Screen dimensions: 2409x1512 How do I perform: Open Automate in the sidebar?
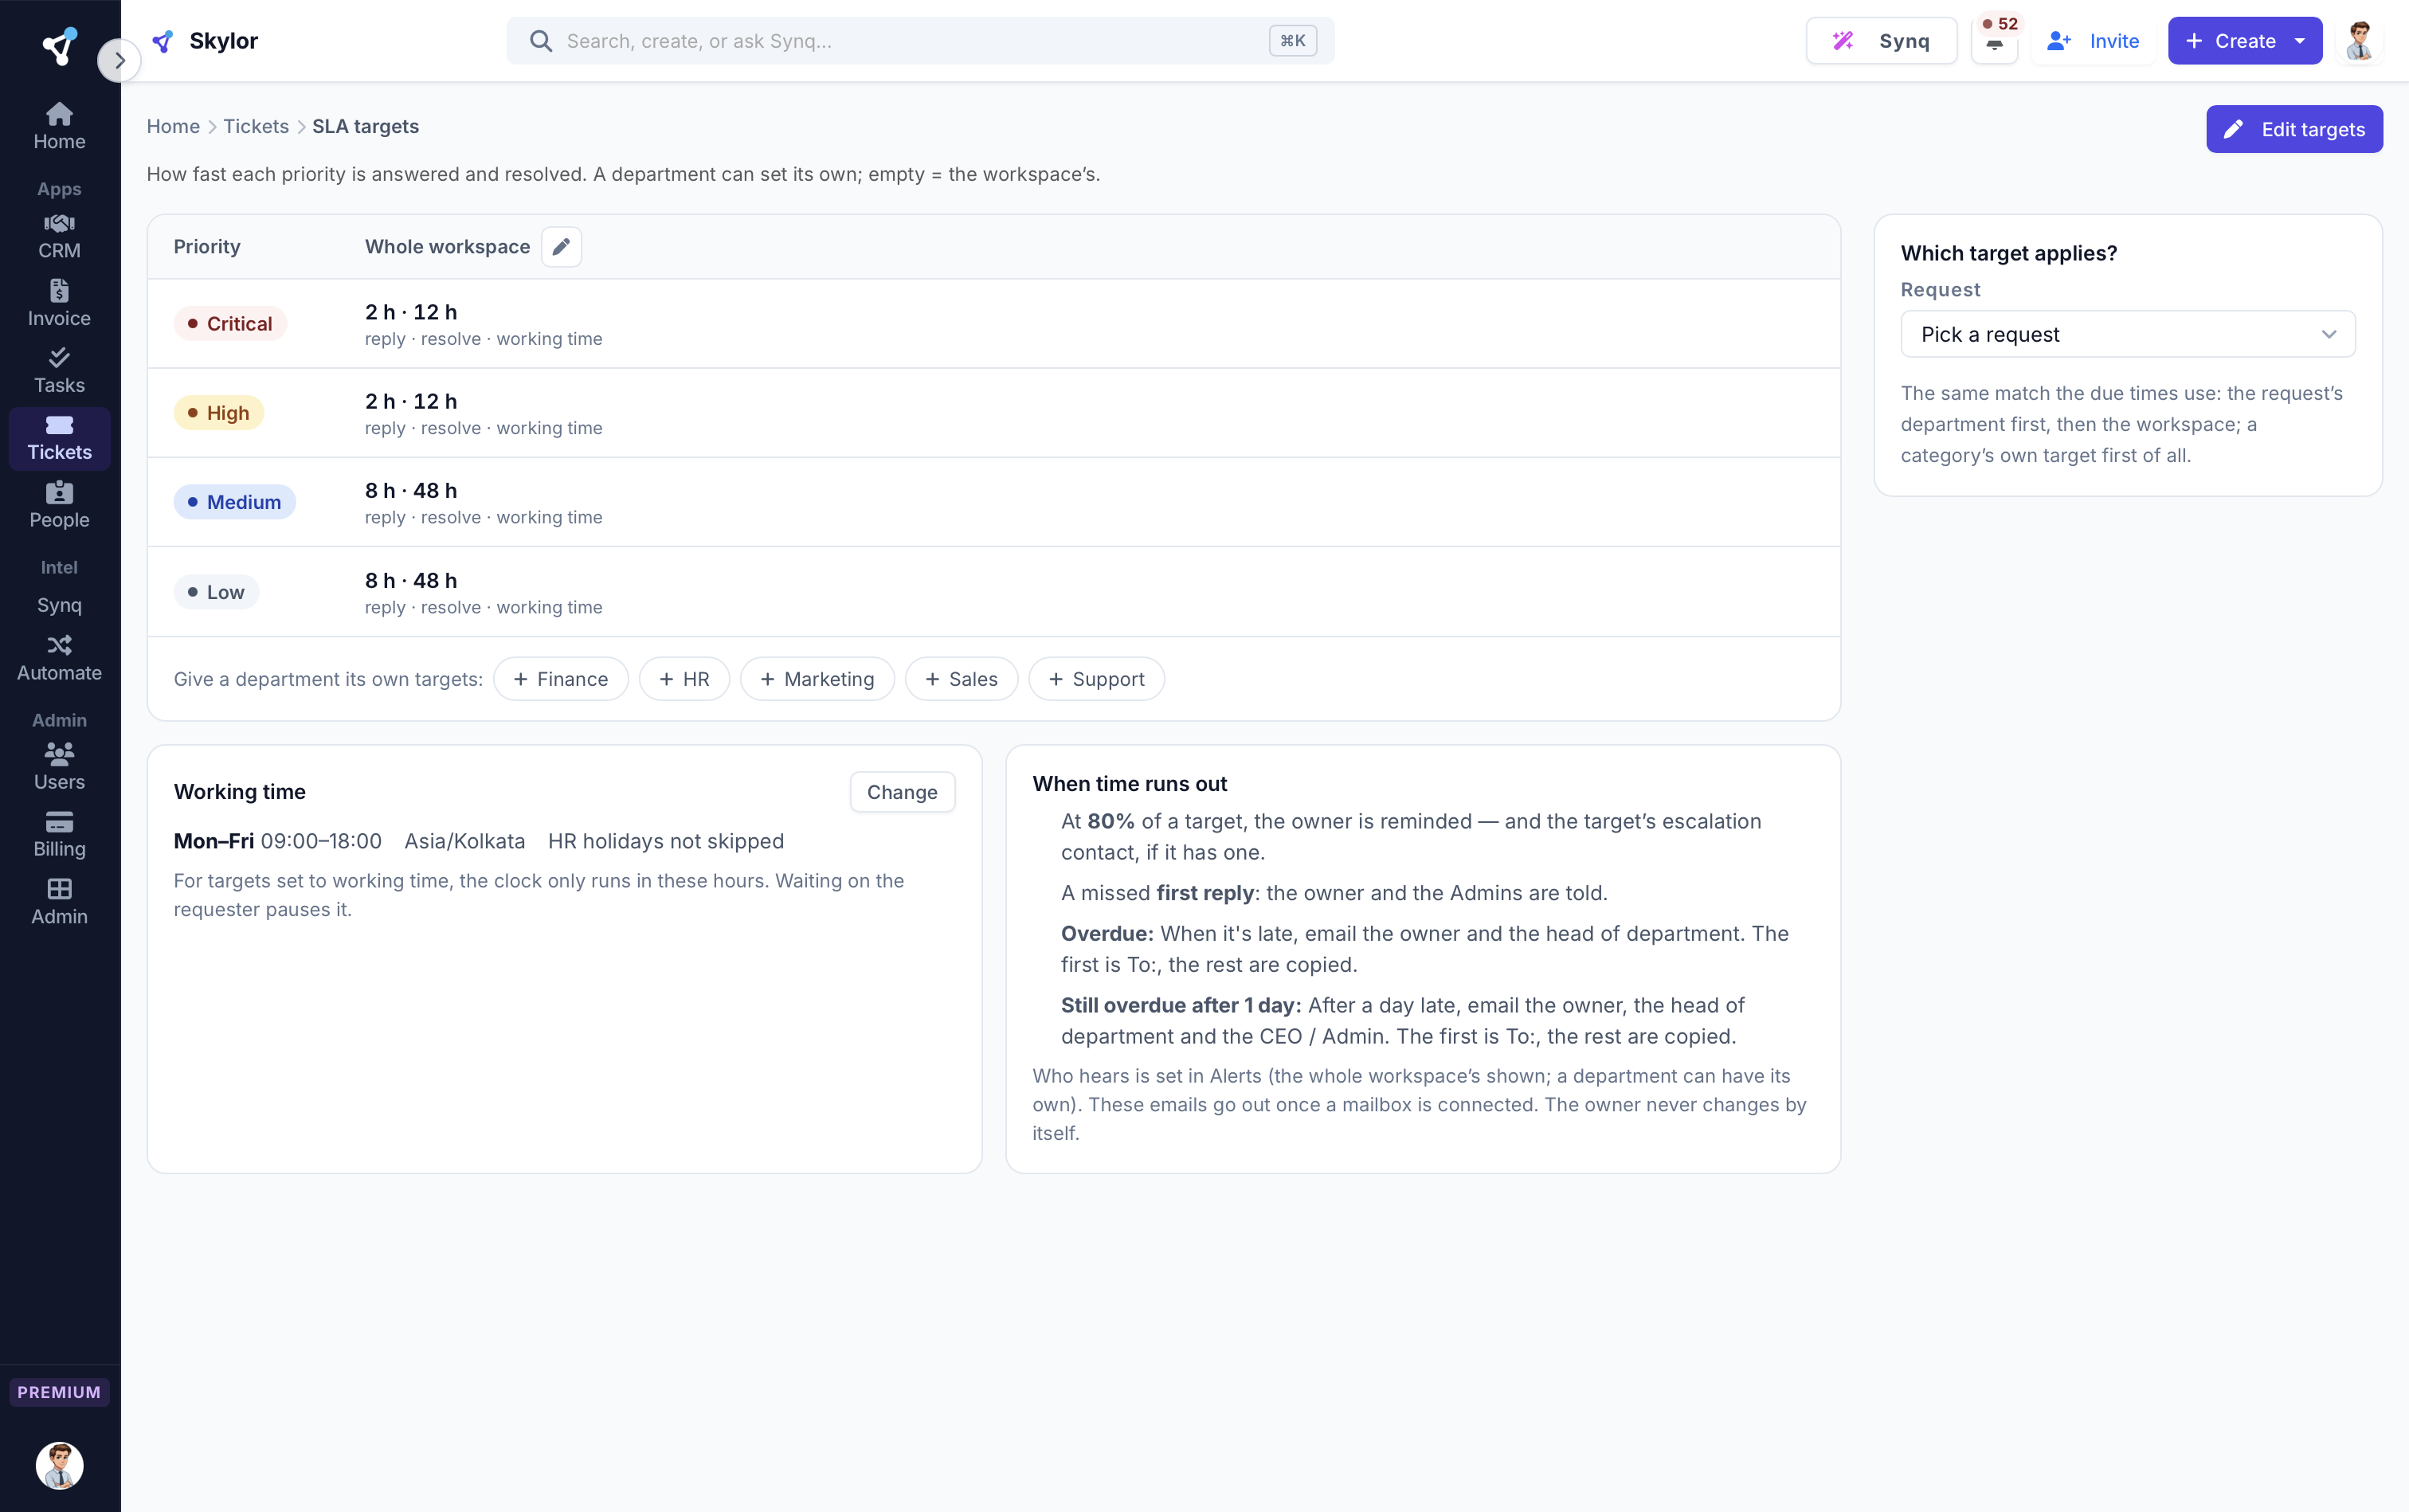(59, 658)
